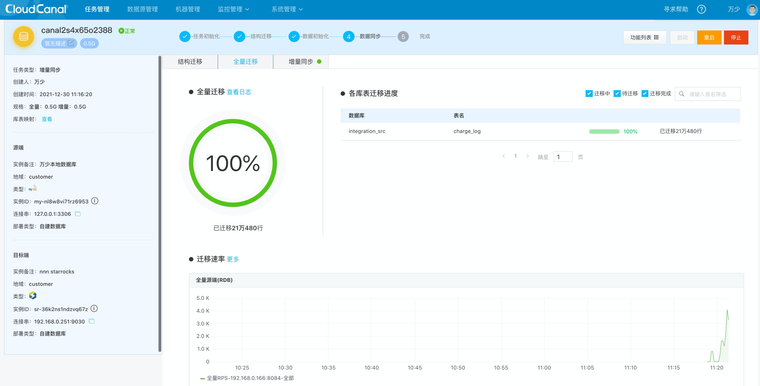Click the edit pencil next to 暂无描述
Viewport: 760px width, 386px height.
tap(71, 43)
